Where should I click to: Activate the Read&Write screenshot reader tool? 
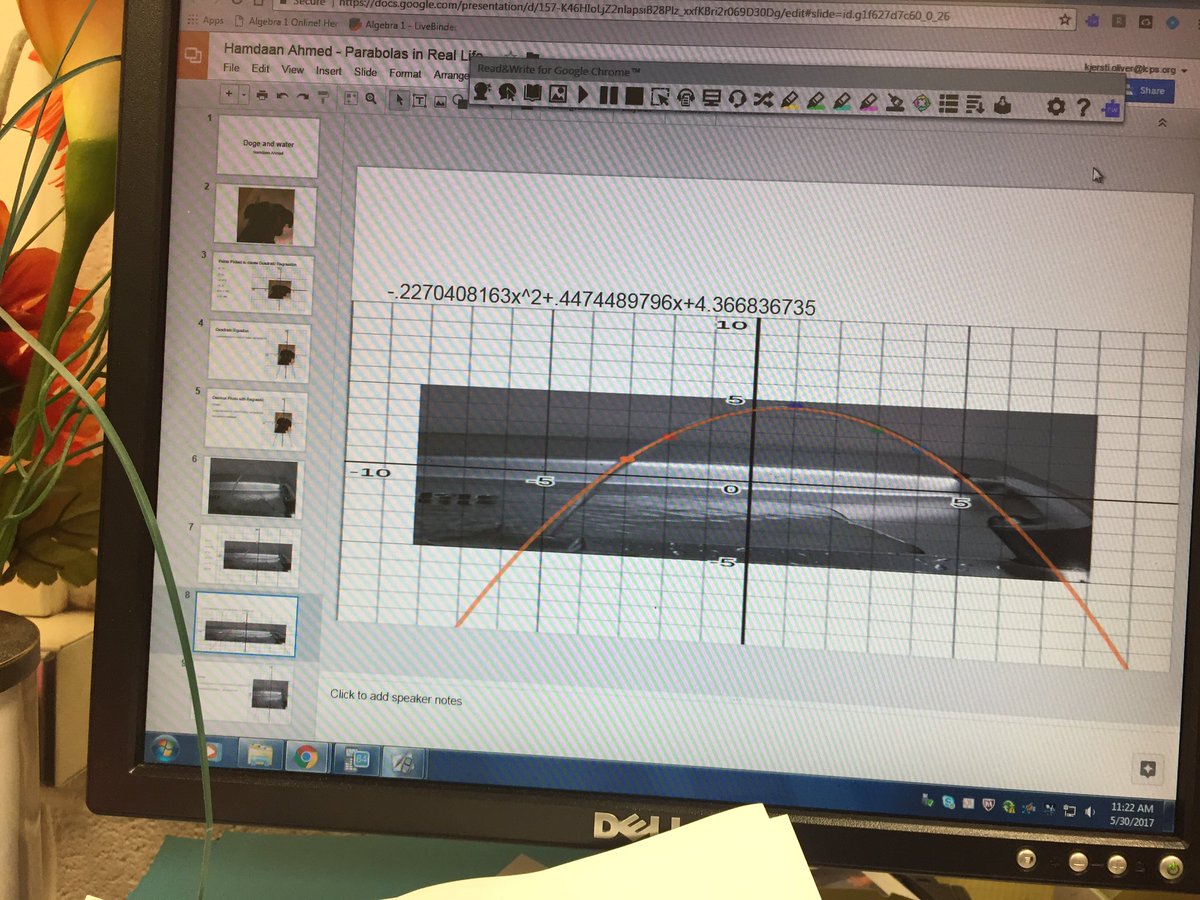click(x=660, y=97)
